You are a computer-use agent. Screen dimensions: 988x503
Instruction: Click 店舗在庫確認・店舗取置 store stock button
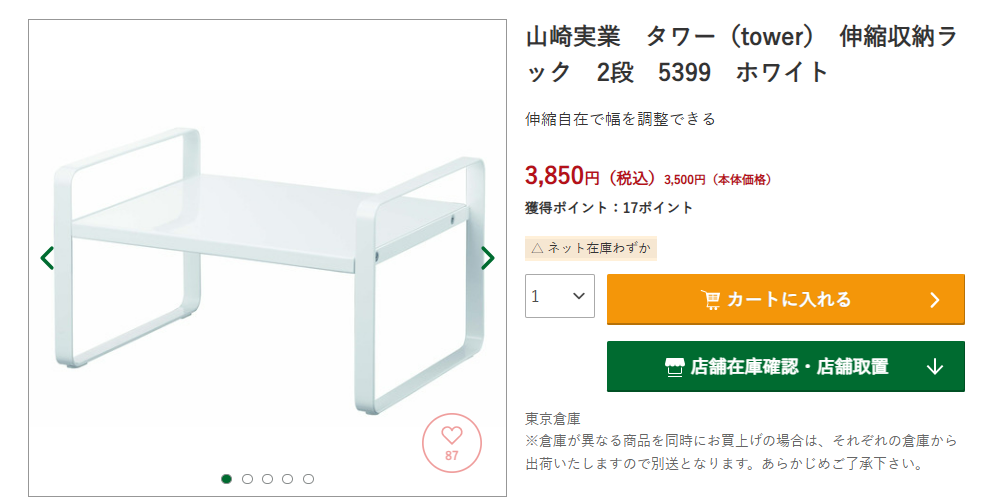(x=786, y=366)
